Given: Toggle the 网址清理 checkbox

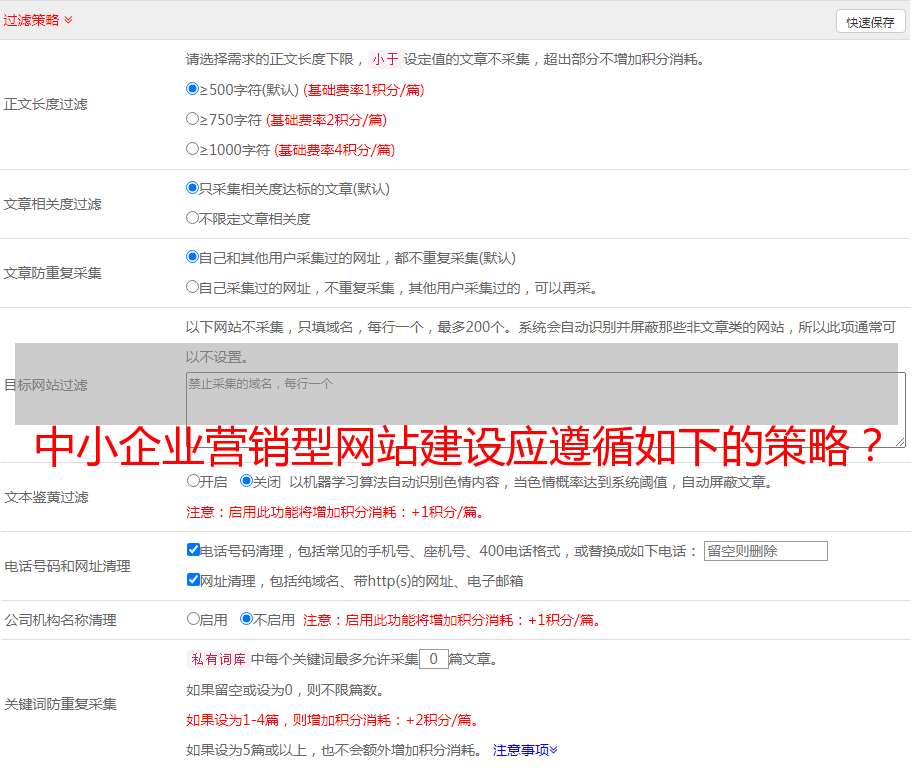Looking at the screenshot, I should [194, 580].
